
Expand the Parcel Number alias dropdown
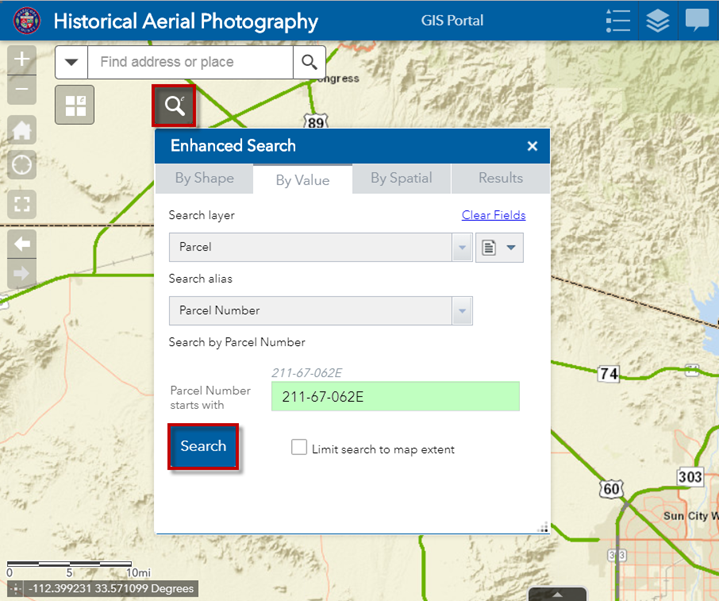[x=461, y=311]
